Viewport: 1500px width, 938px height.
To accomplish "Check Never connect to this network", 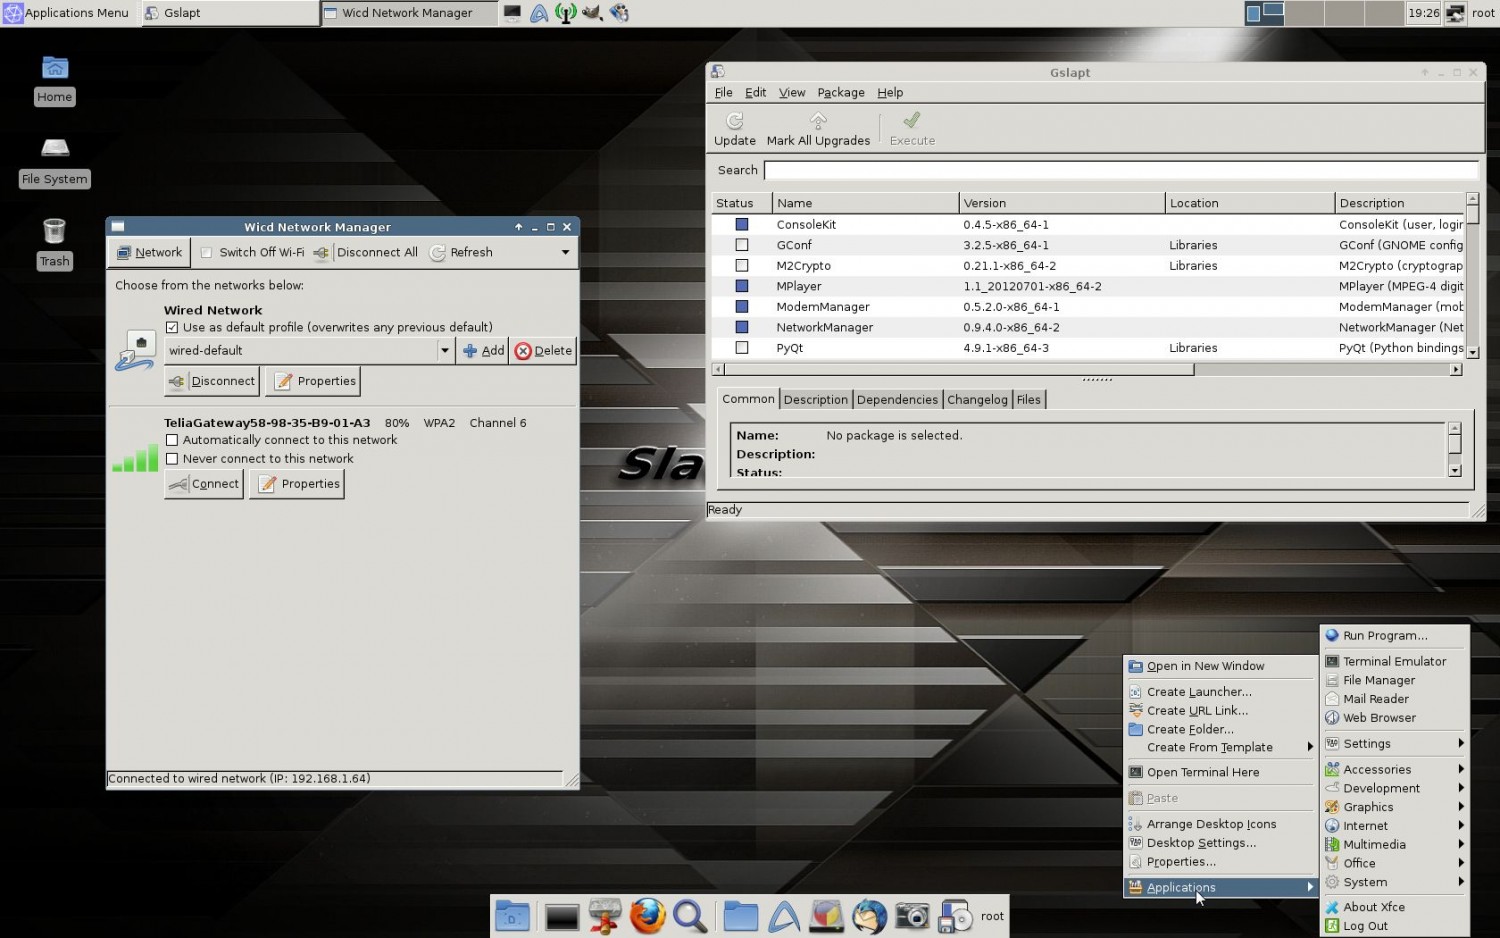I will pyautogui.click(x=172, y=459).
